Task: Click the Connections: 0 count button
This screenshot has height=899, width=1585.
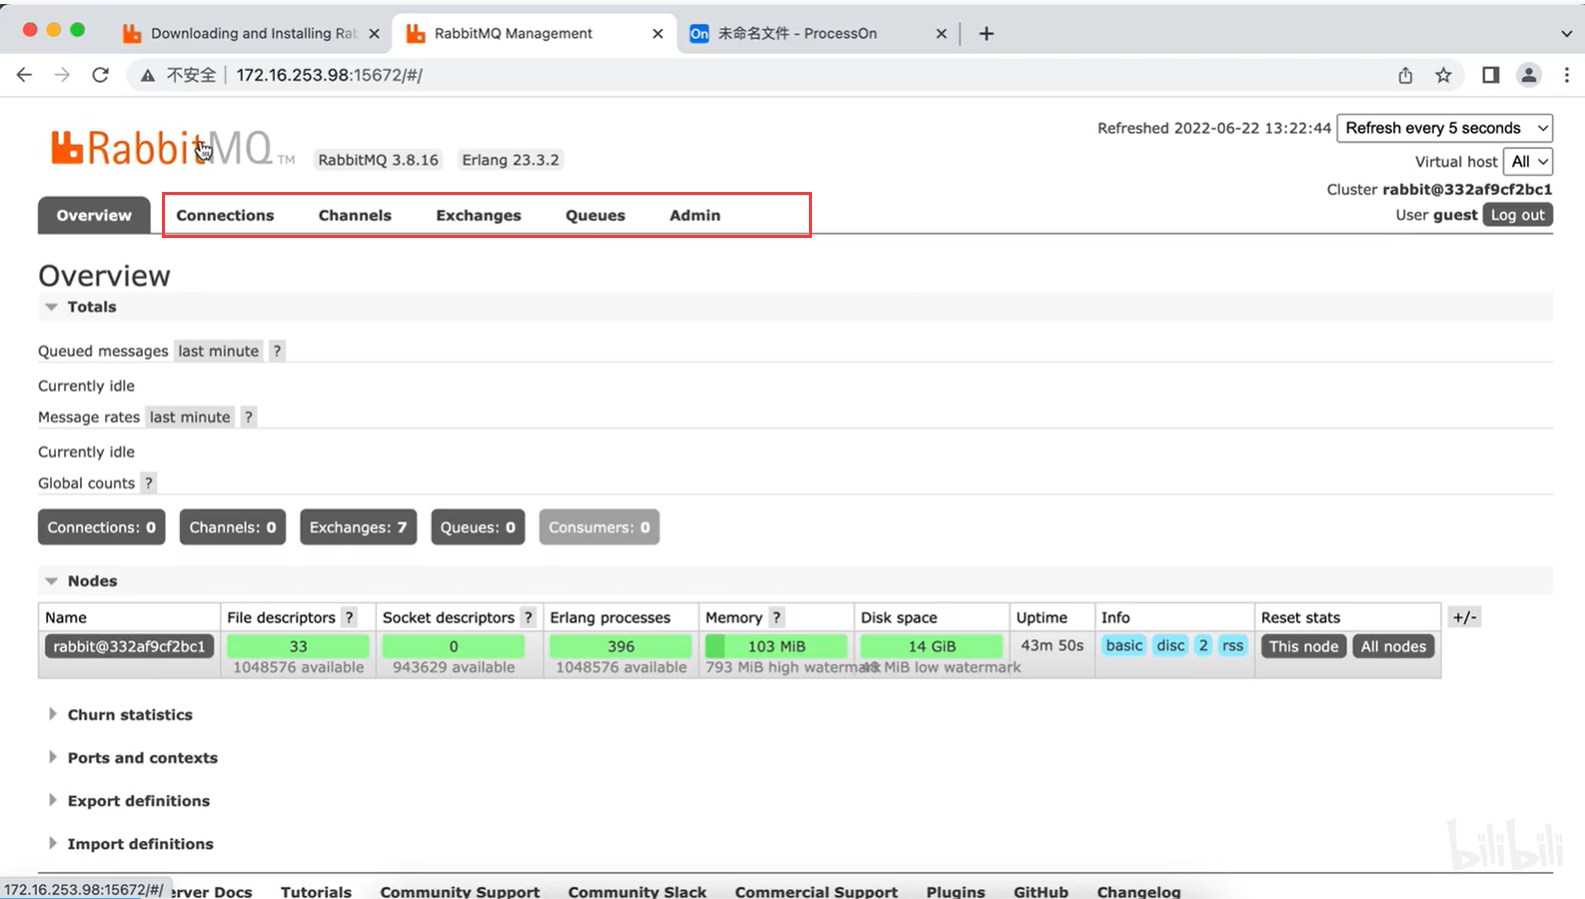Action: 101,527
